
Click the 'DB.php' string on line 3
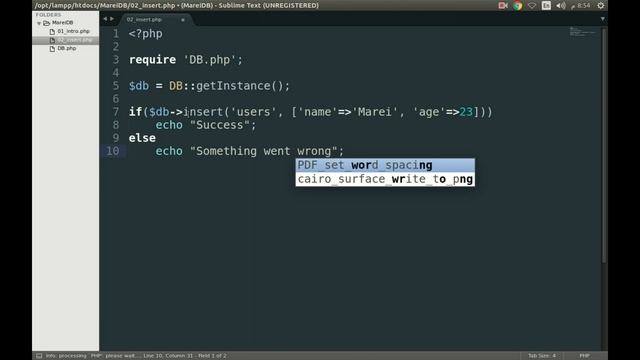pyautogui.click(x=209, y=60)
